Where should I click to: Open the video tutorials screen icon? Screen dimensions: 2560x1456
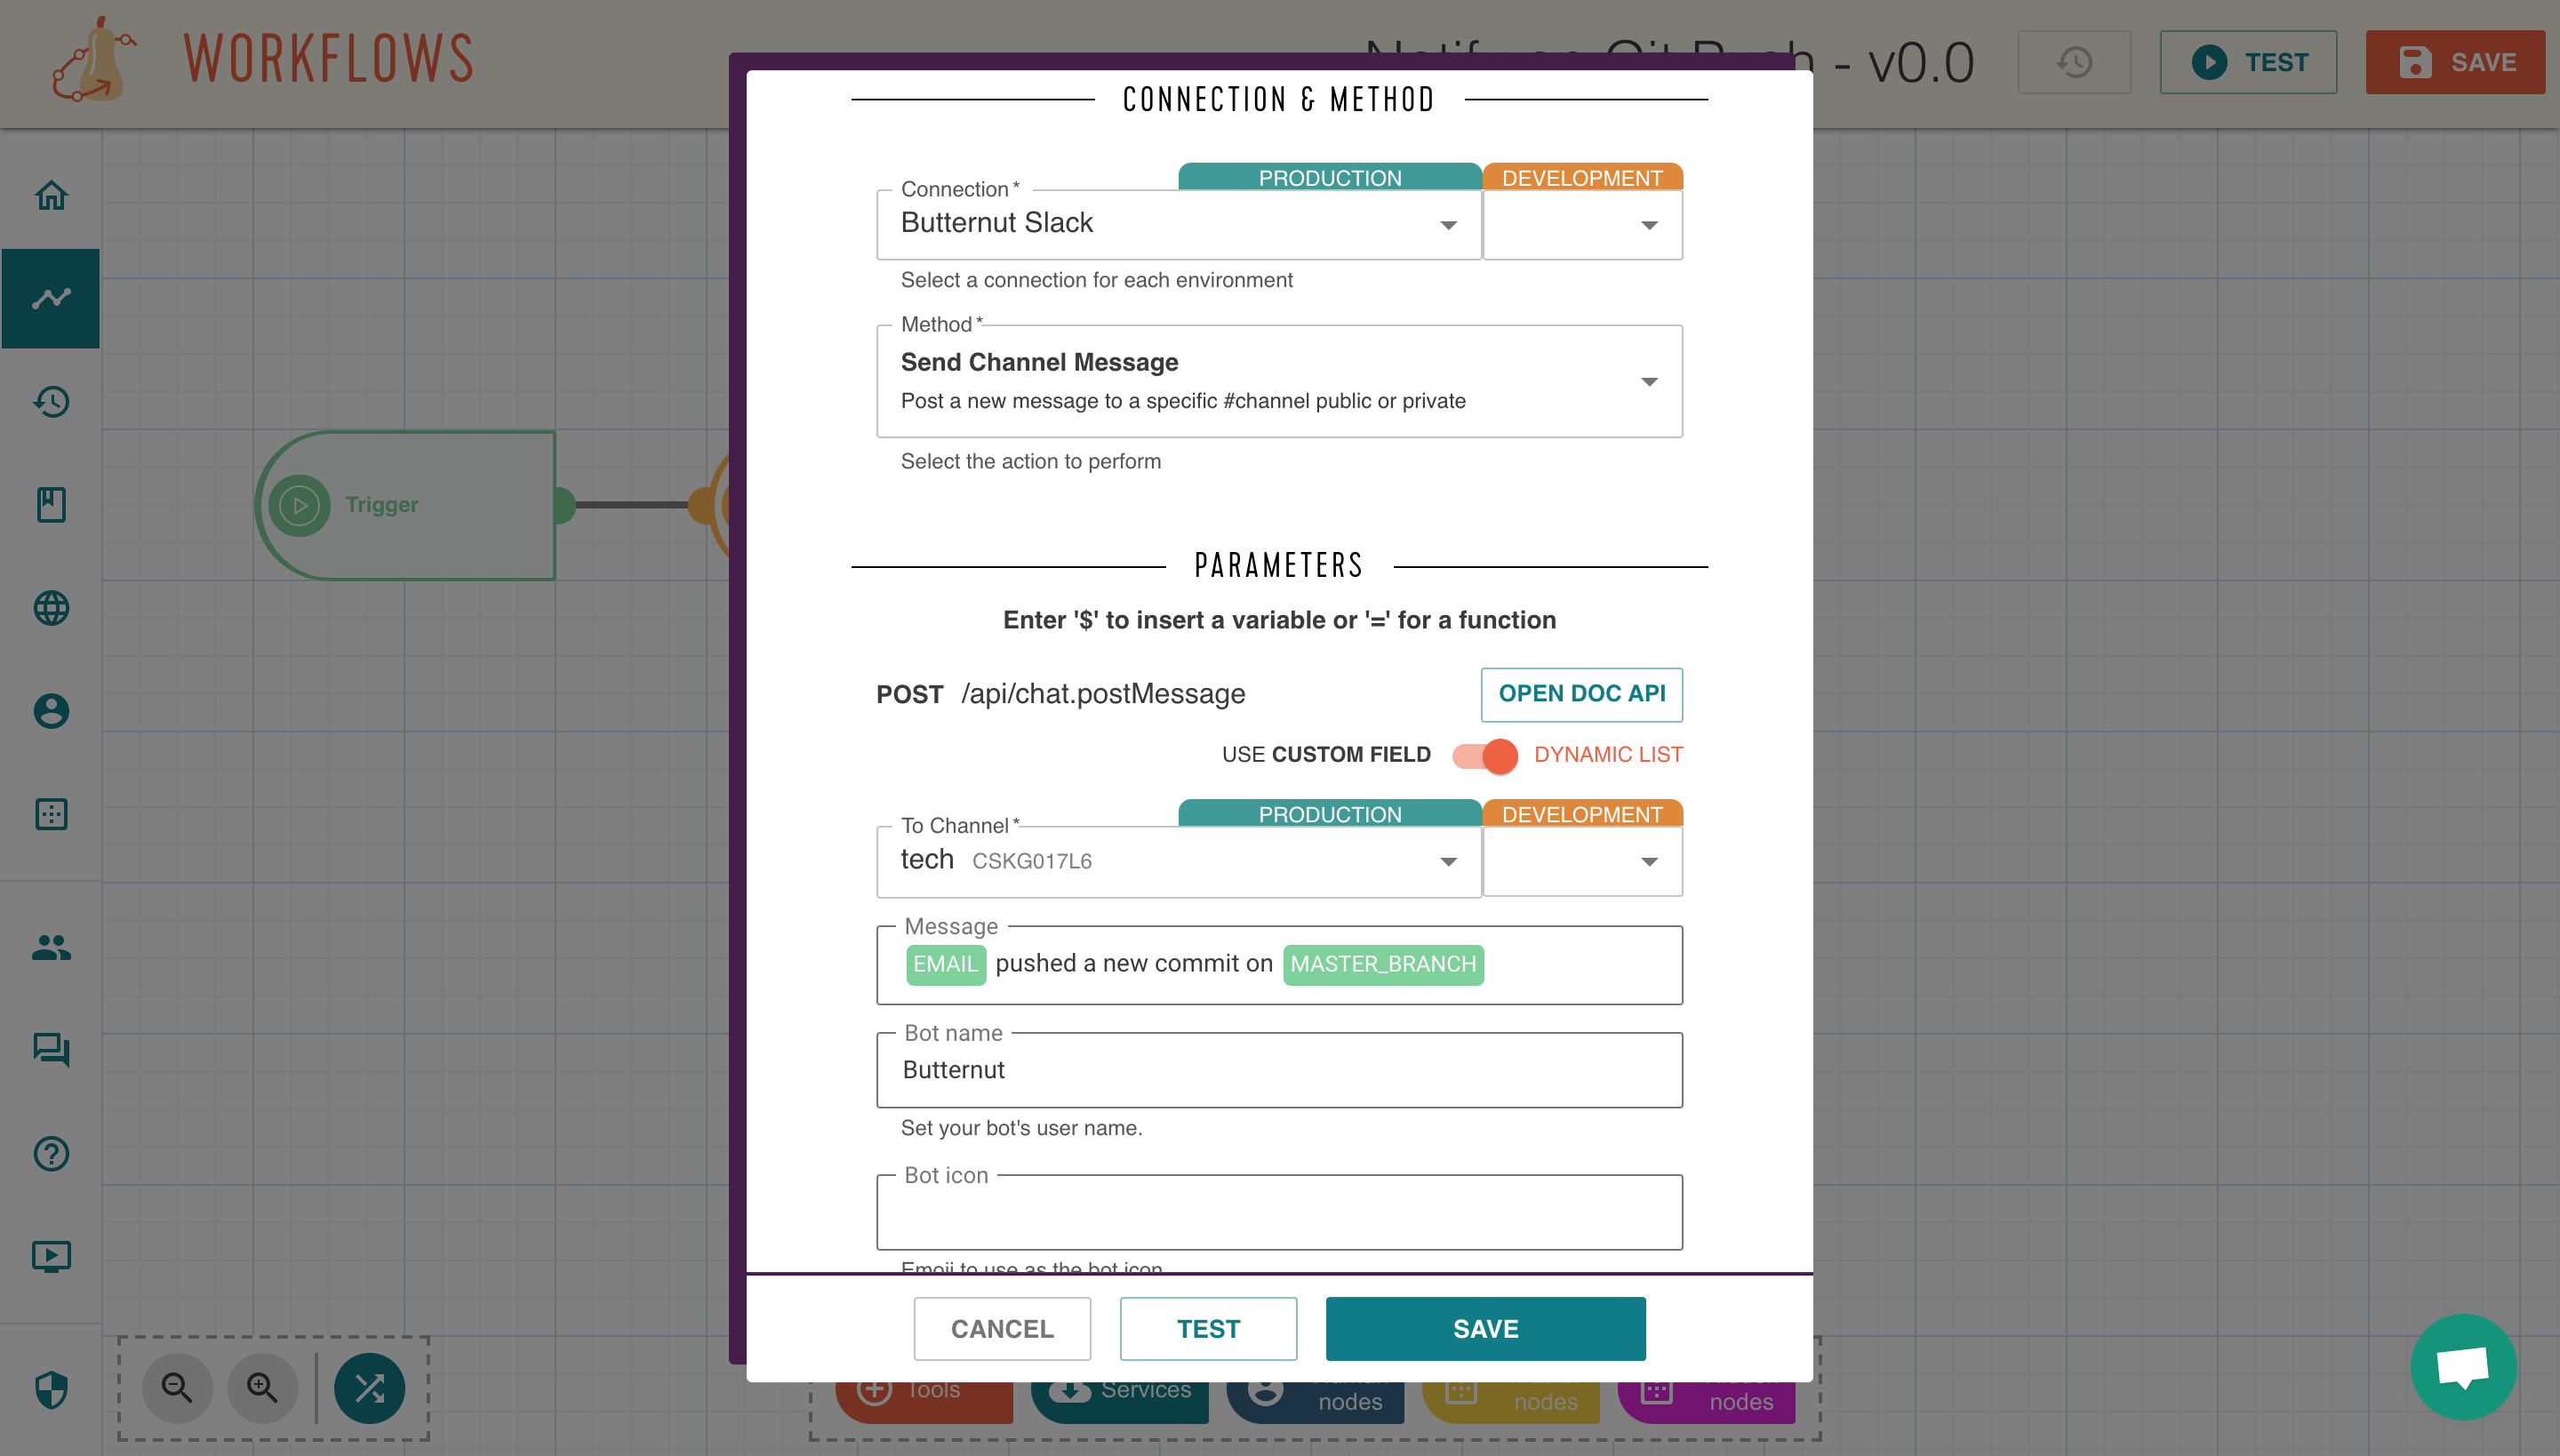51,1256
